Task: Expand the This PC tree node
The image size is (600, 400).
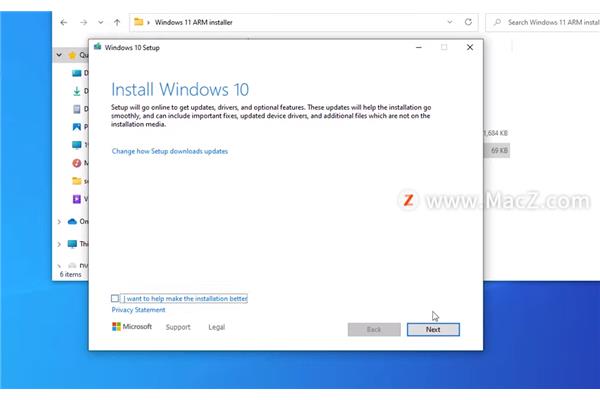Action: click(59, 244)
